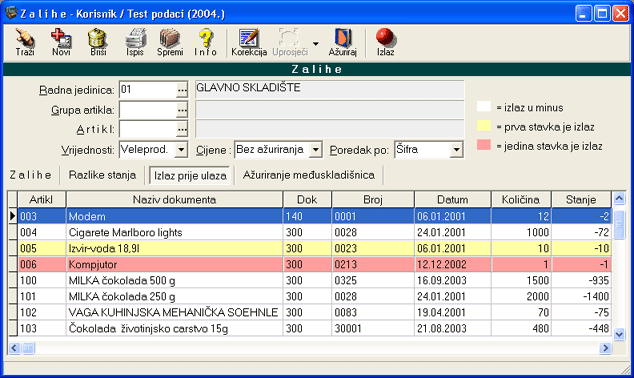Open Artikl lookup ellipsis button
Viewport: 634px width, 378px height.
click(182, 129)
